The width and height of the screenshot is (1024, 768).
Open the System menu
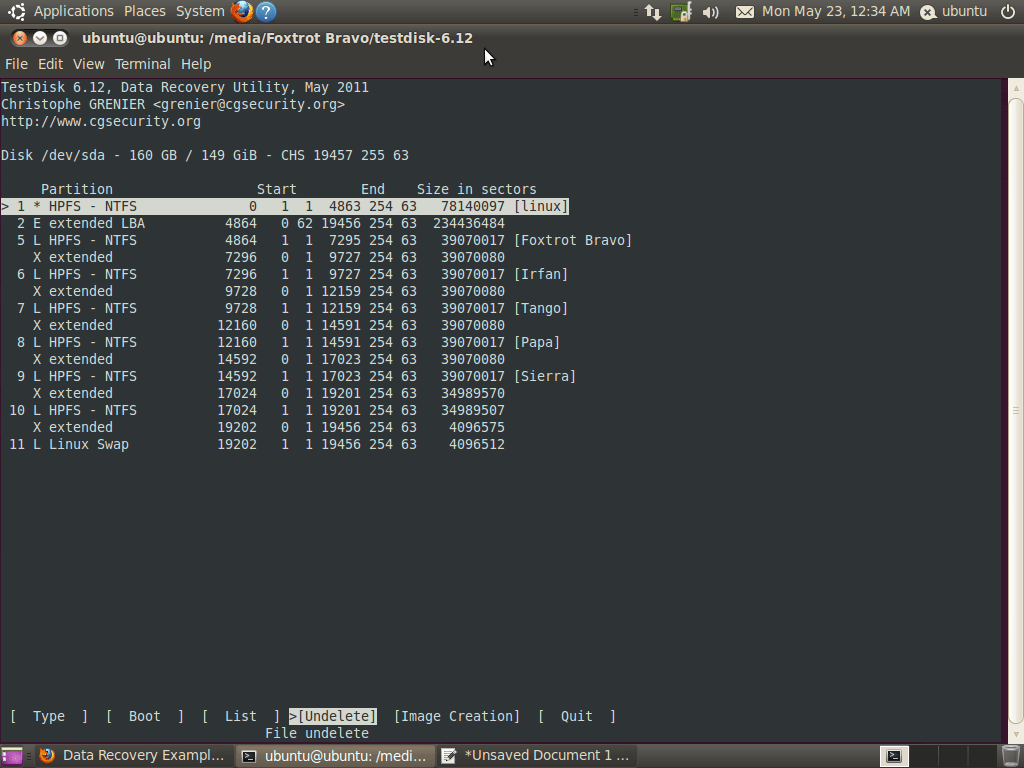point(200,11)
